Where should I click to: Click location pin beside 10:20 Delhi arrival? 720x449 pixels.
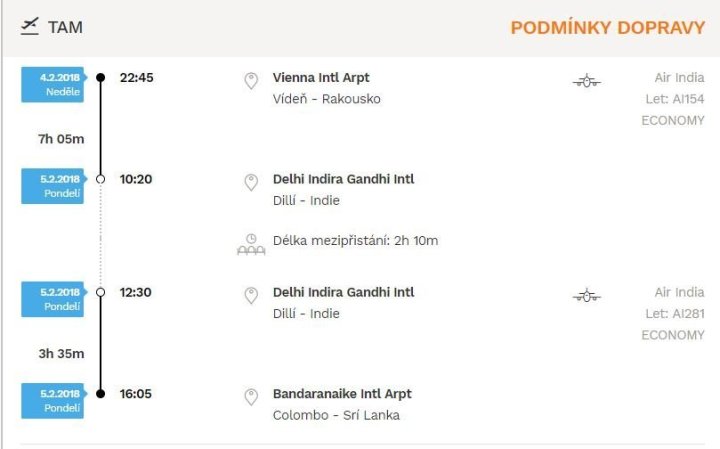(251, 182)
